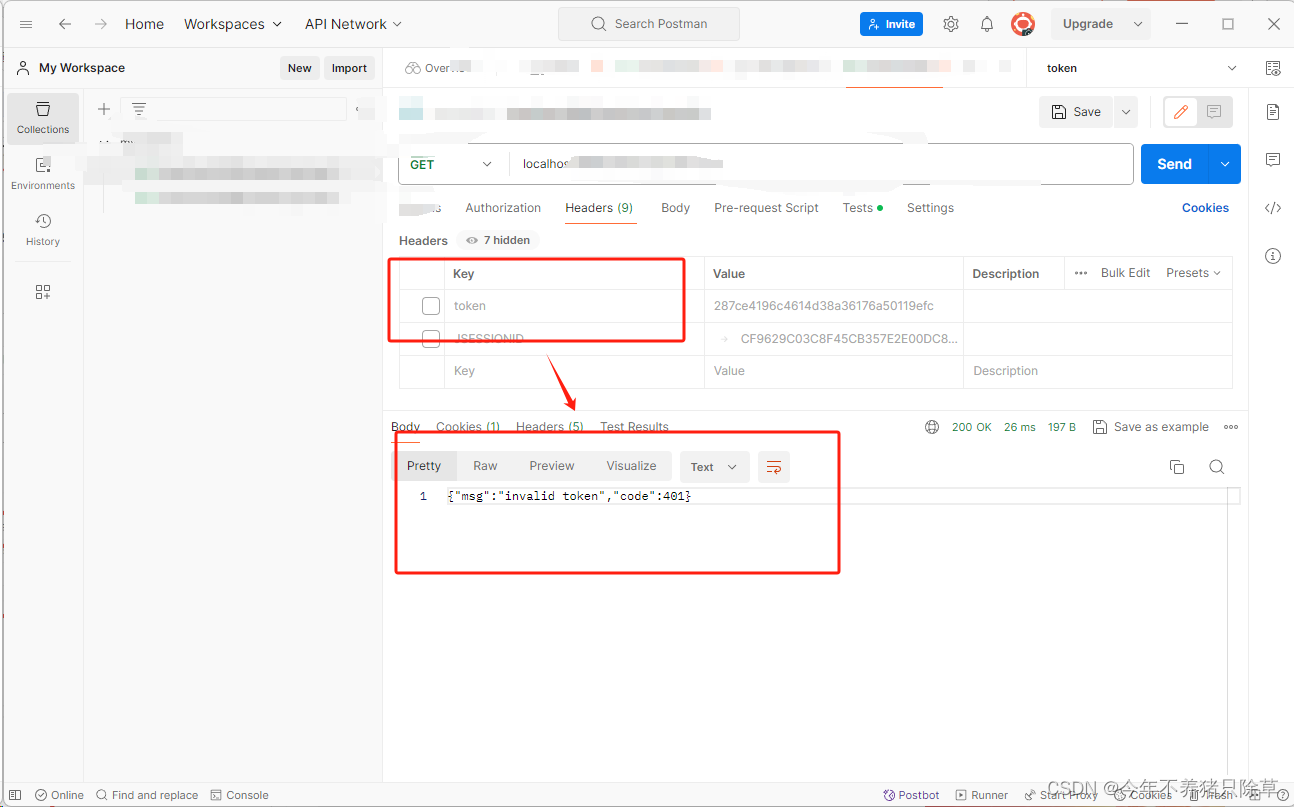Open the settings gear icon

951,24
